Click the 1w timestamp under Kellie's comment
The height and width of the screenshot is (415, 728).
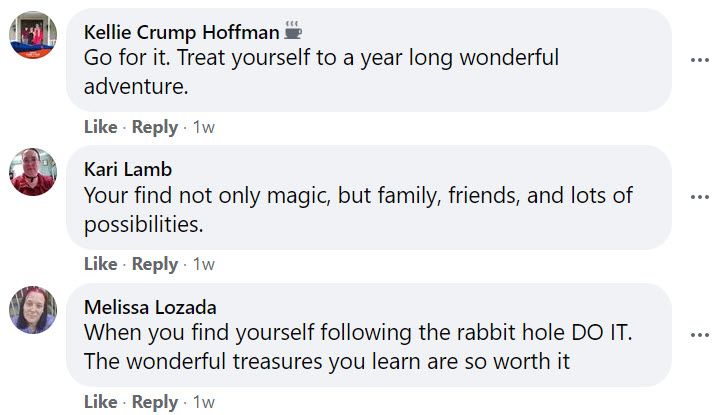point(203,127)
